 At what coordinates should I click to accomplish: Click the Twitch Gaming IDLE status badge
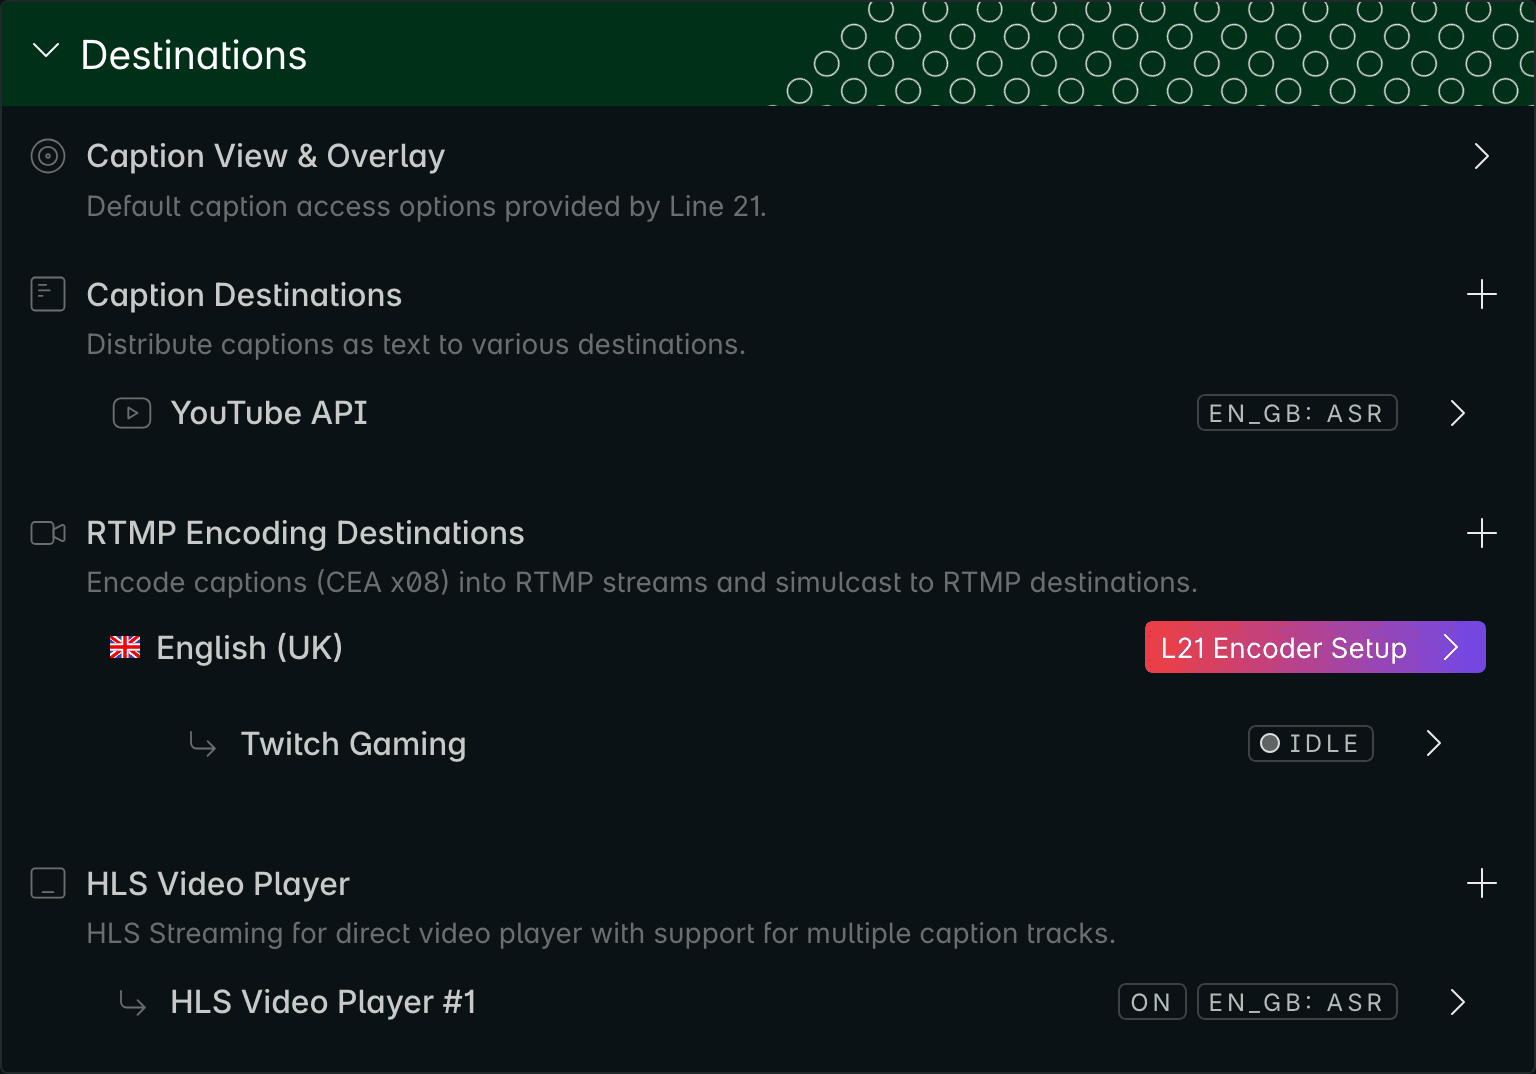pos(1311,743)
